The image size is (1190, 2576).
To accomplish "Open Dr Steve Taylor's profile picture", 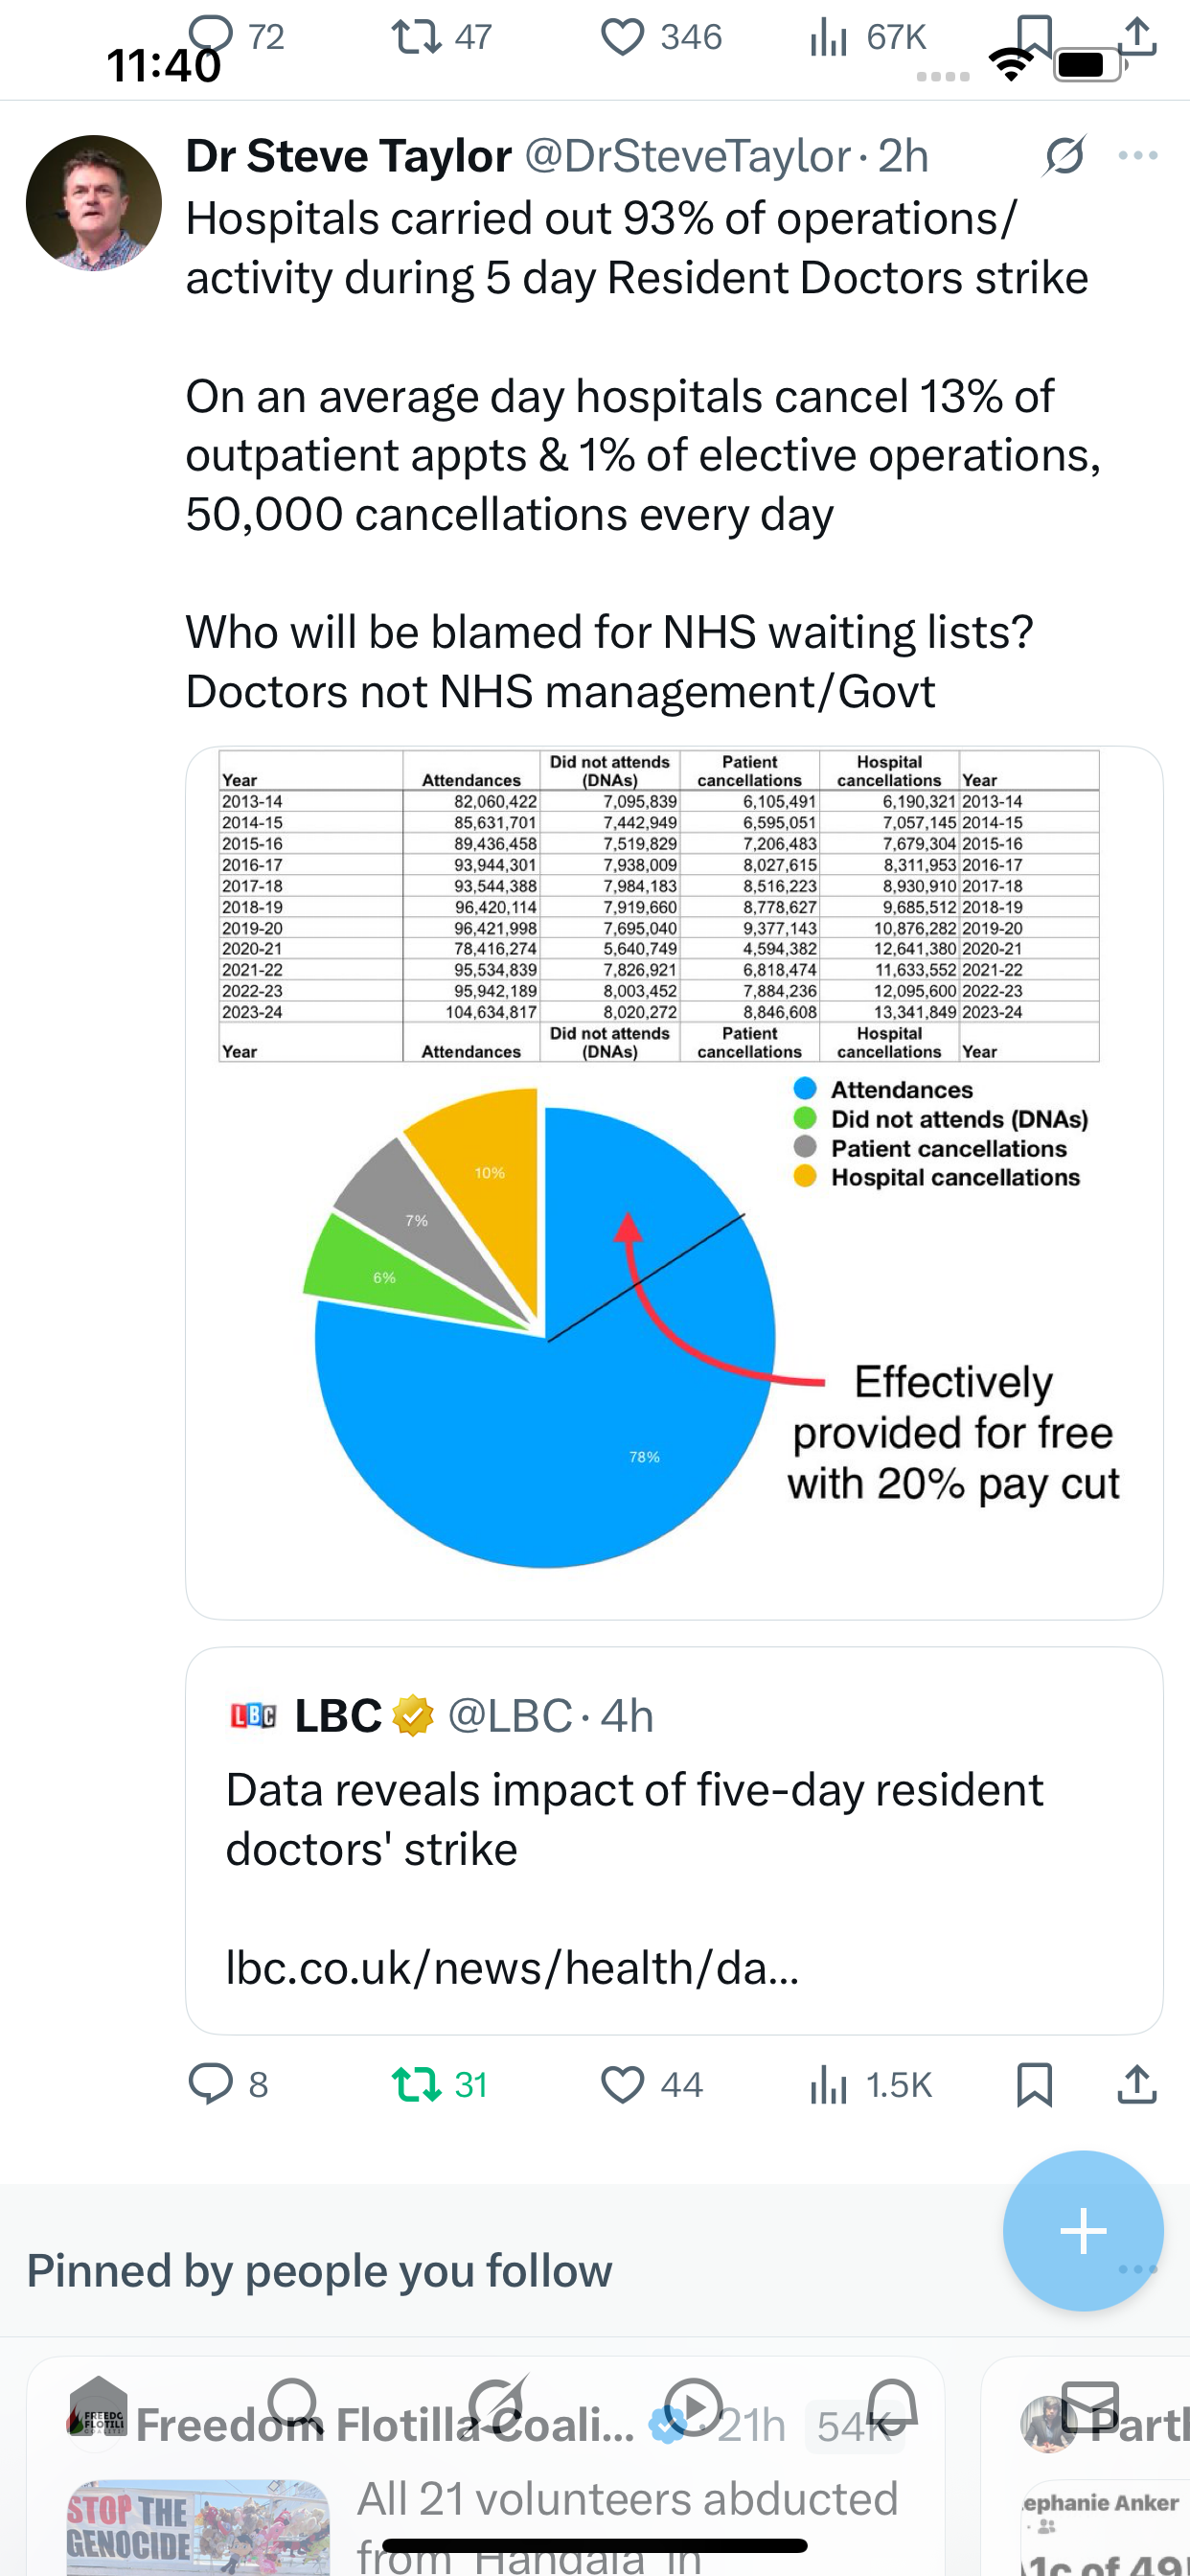I will coord(94,203).
